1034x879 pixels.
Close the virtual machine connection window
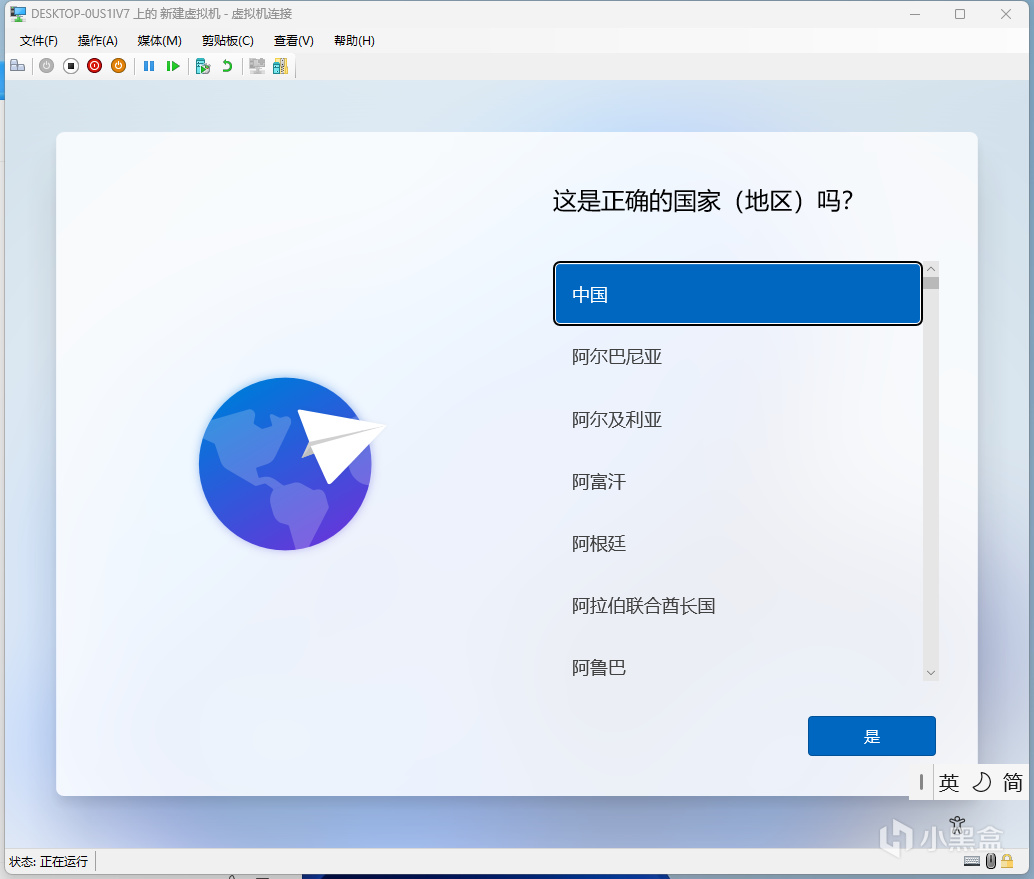tap(1006, 14)
